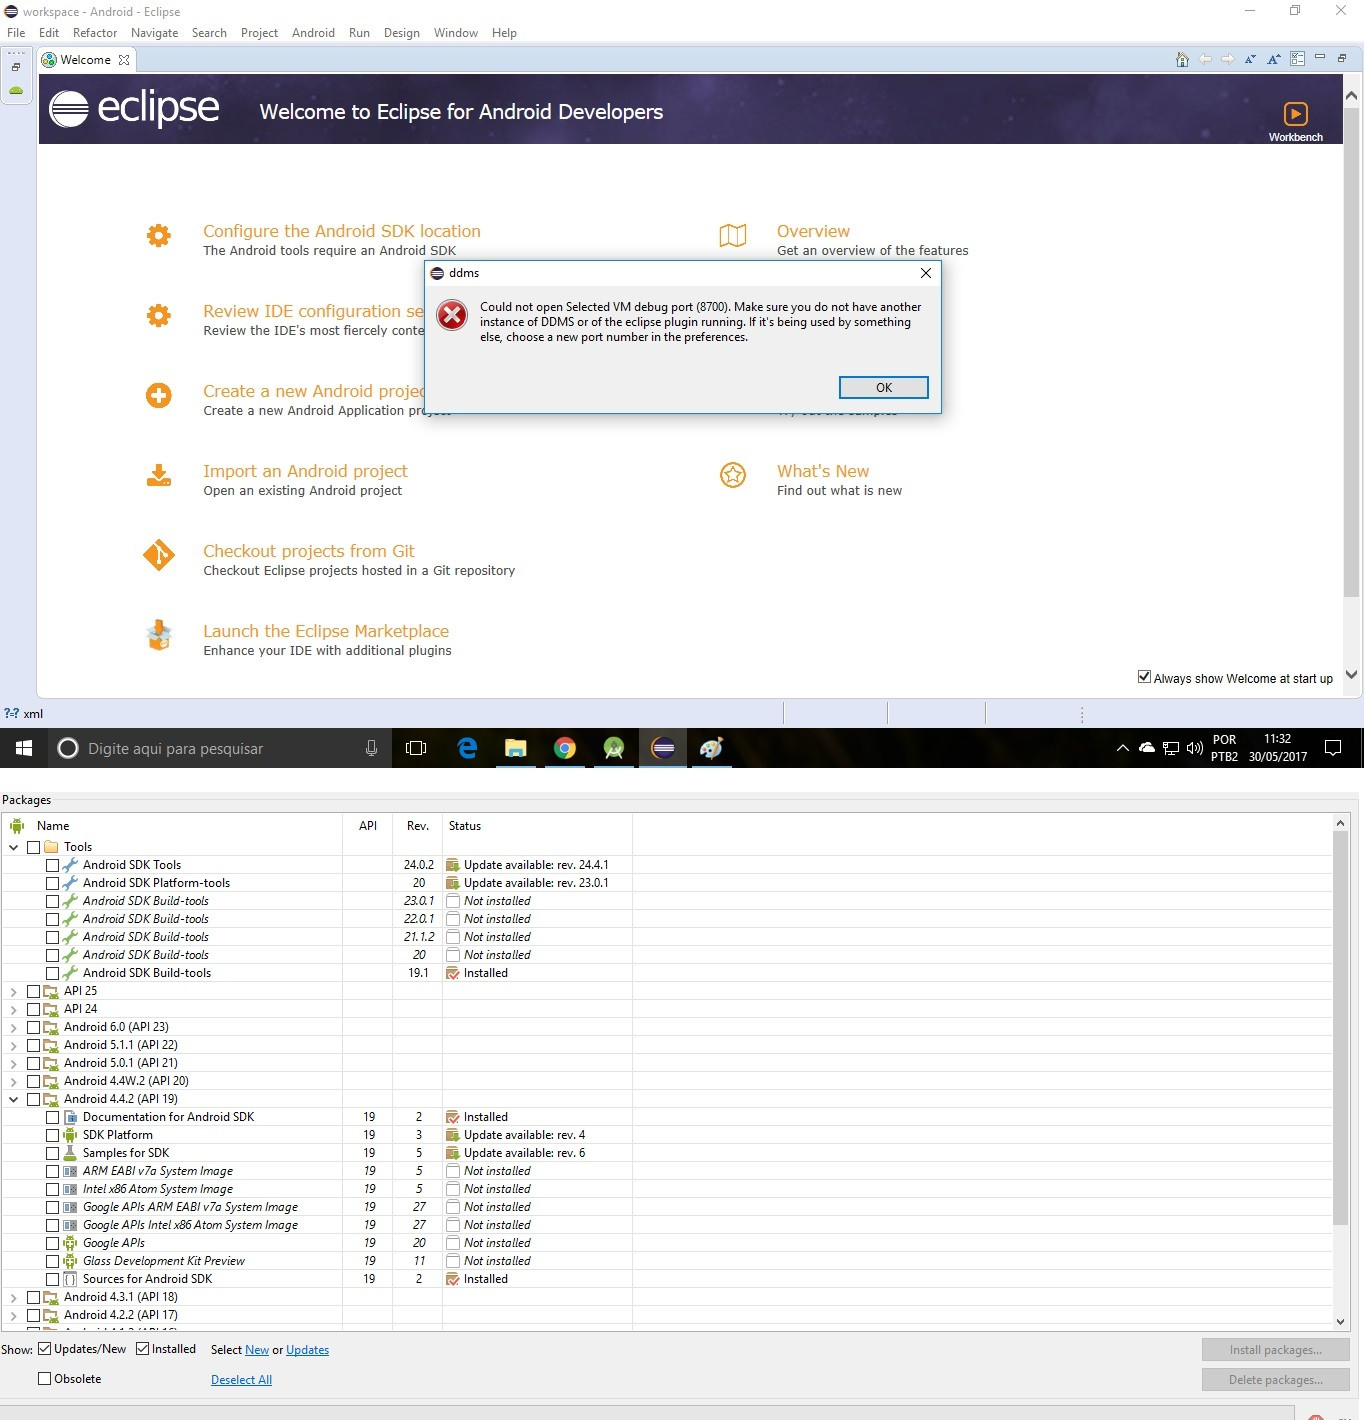The image size is (1365, 1420).
Task: Click the Enlarge font size icon
Action: (1274, 59)
